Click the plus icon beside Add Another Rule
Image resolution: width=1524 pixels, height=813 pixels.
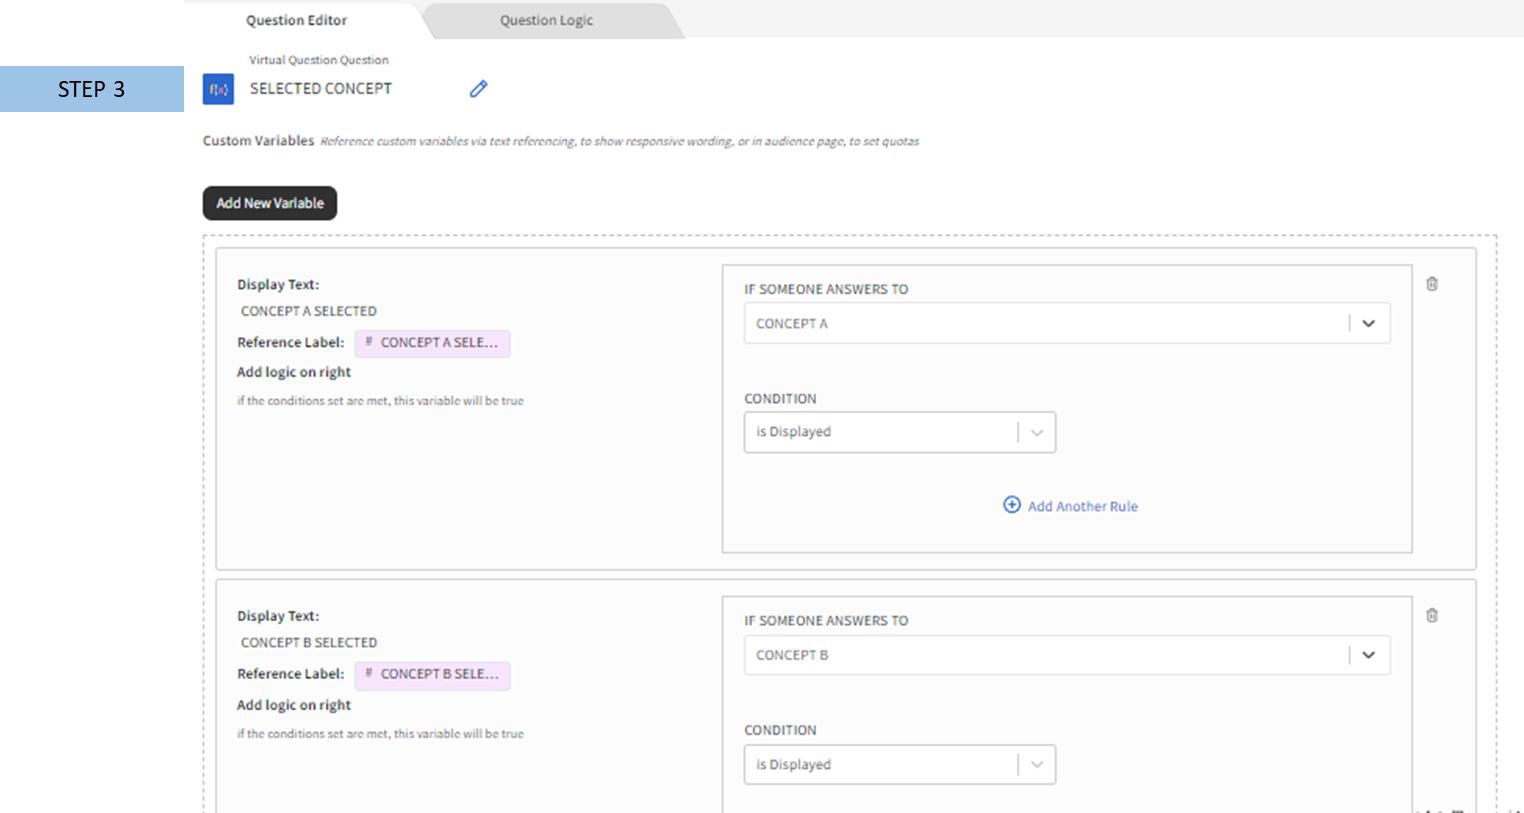click(1012, 505)
